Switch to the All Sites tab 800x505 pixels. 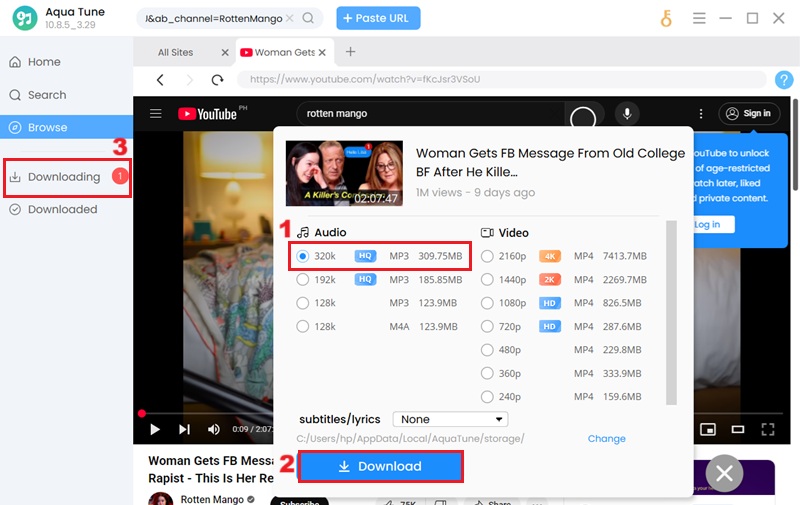[x=176, y=52]
